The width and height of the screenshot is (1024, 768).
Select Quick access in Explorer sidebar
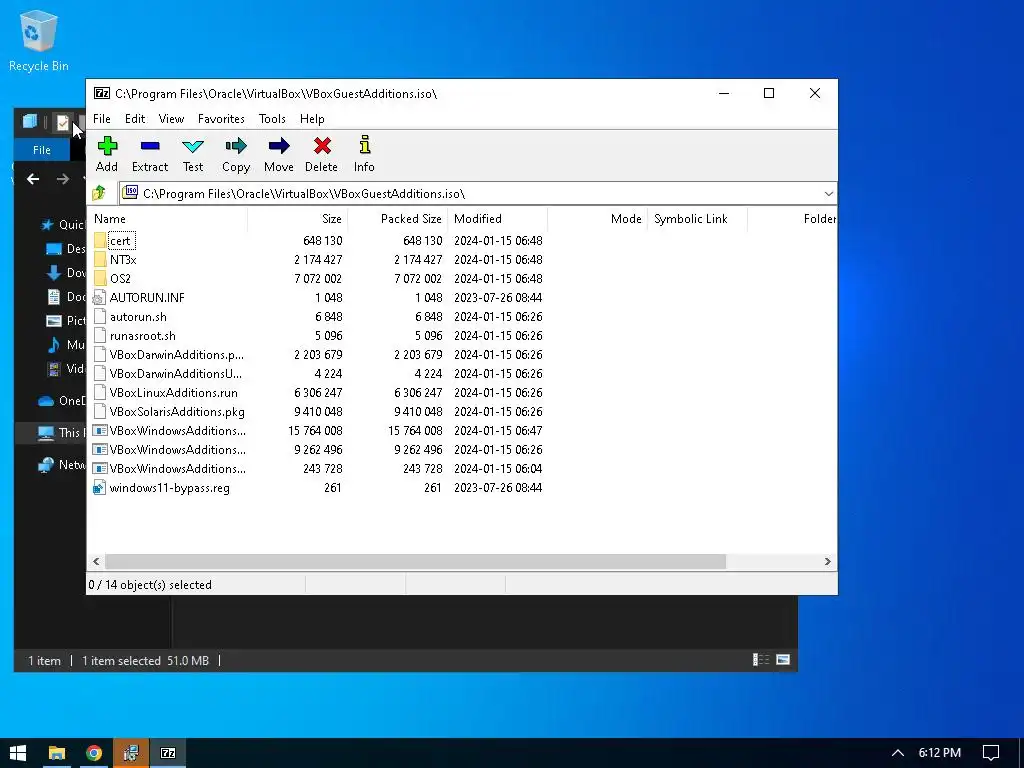pos(63,225)
